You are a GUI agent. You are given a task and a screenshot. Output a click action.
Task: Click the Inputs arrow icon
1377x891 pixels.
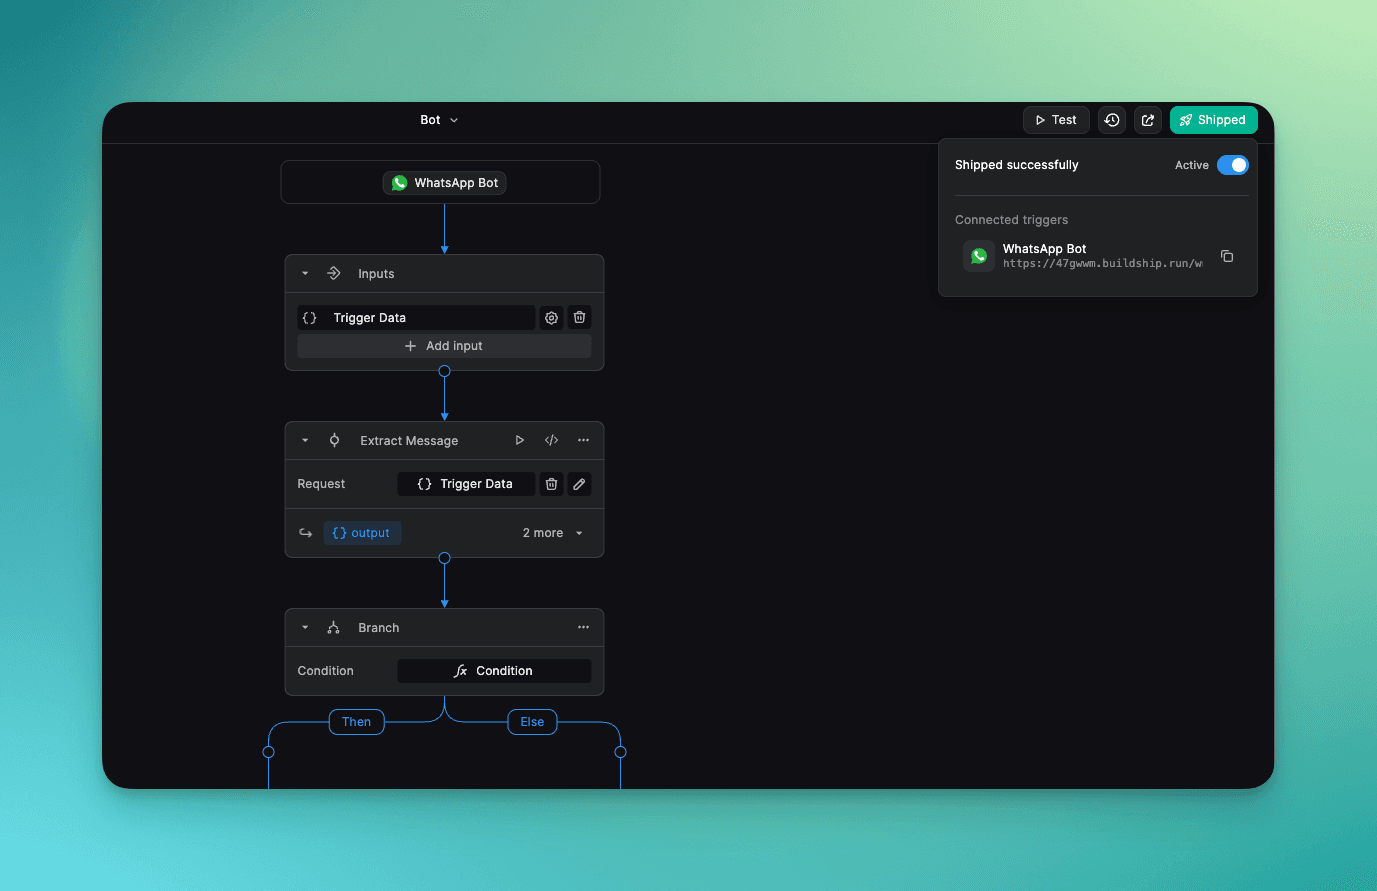pos(334,273)
